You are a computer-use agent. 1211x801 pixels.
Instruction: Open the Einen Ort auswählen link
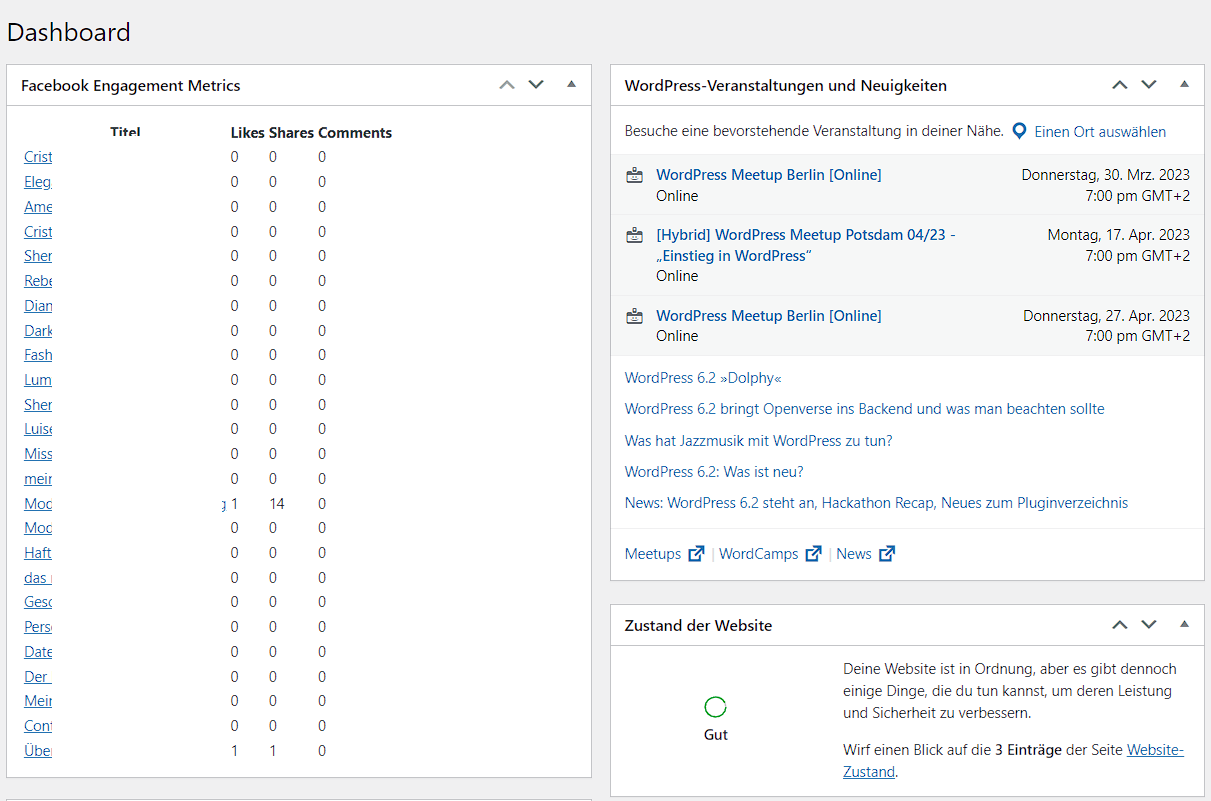point(1096,131)
